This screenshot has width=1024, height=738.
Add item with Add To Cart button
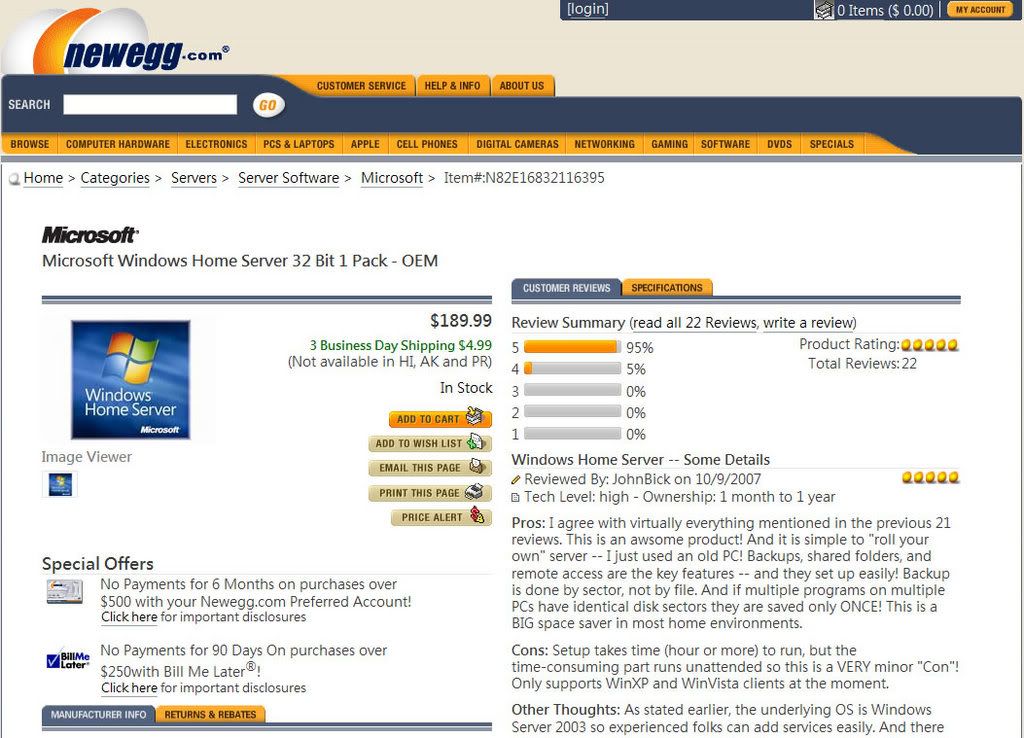coord(440,419)
